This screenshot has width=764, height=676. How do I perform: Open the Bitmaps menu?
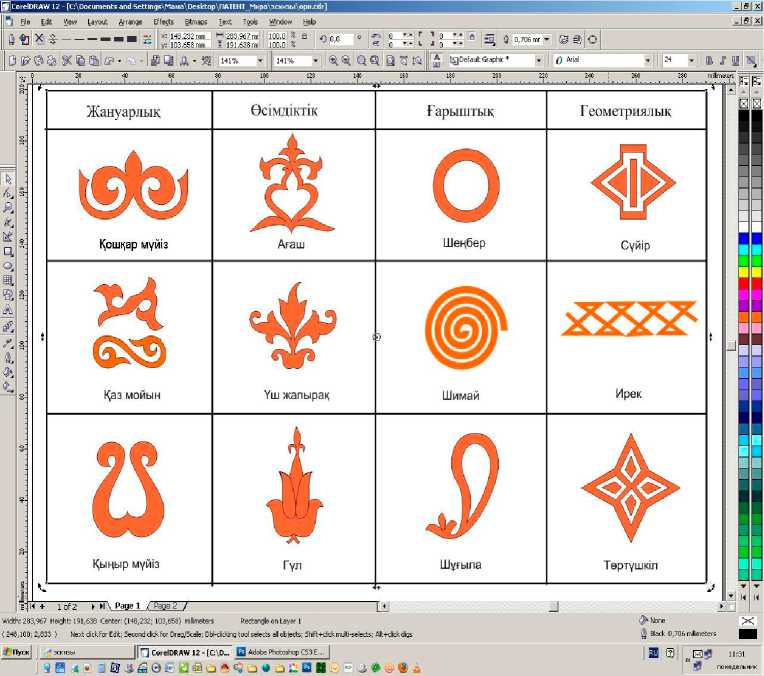[196, 22]
